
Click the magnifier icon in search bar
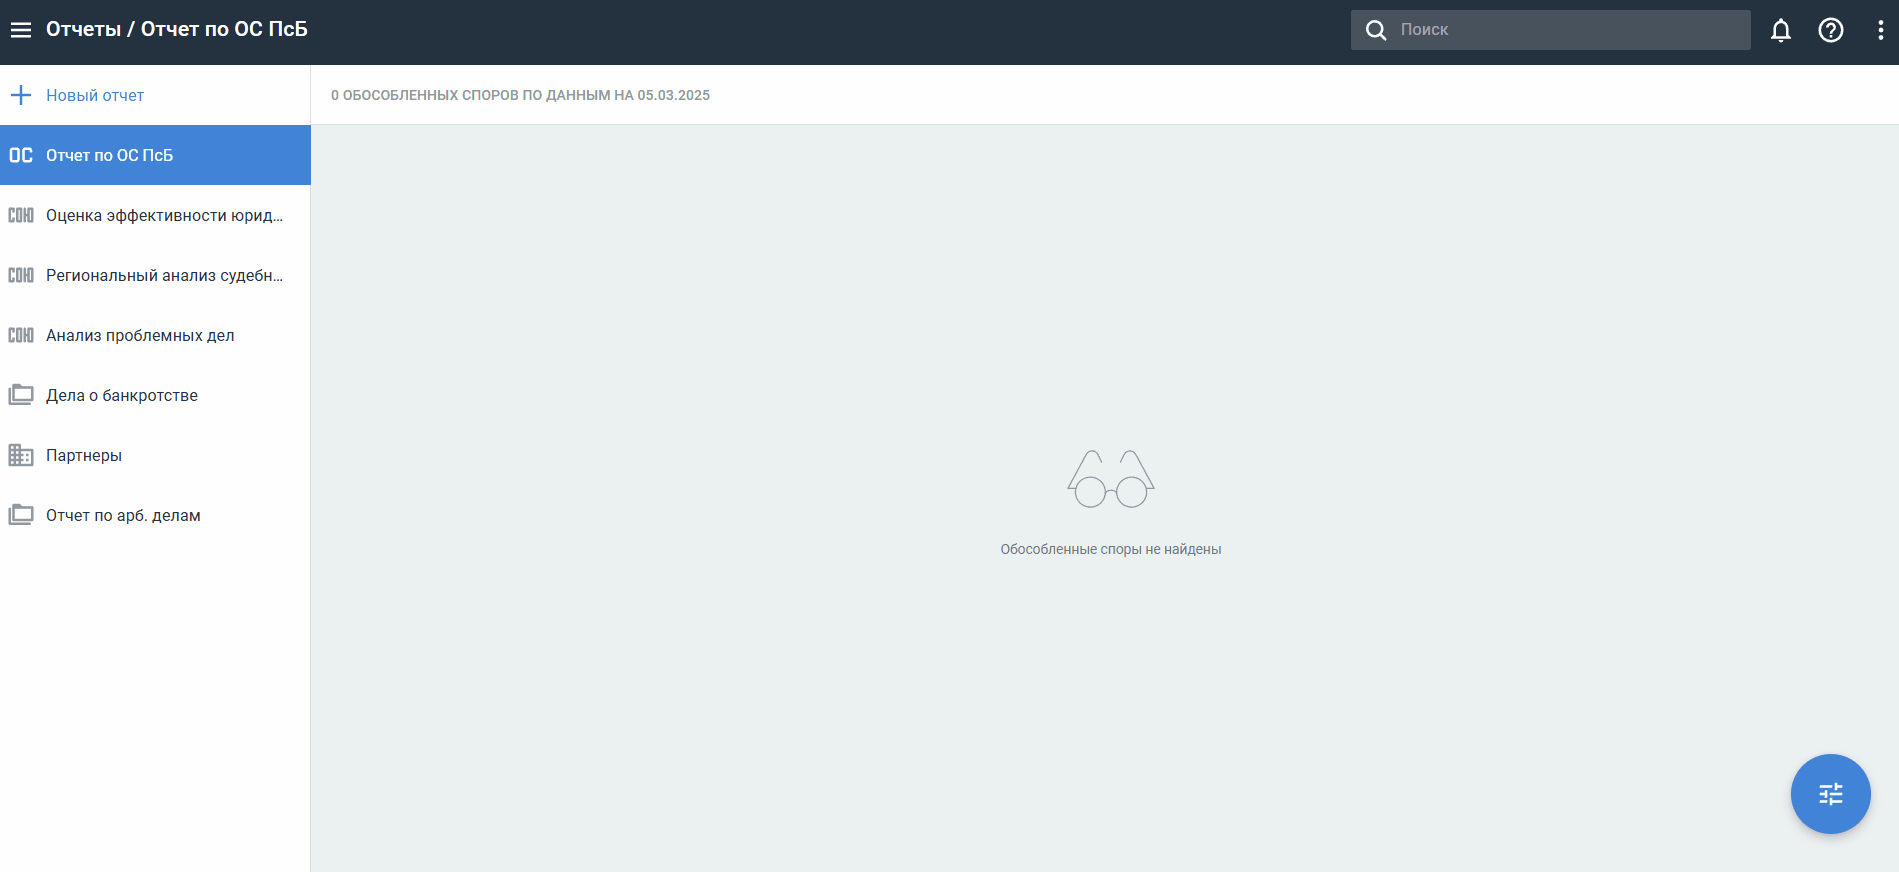click(x=1376, y=30)
